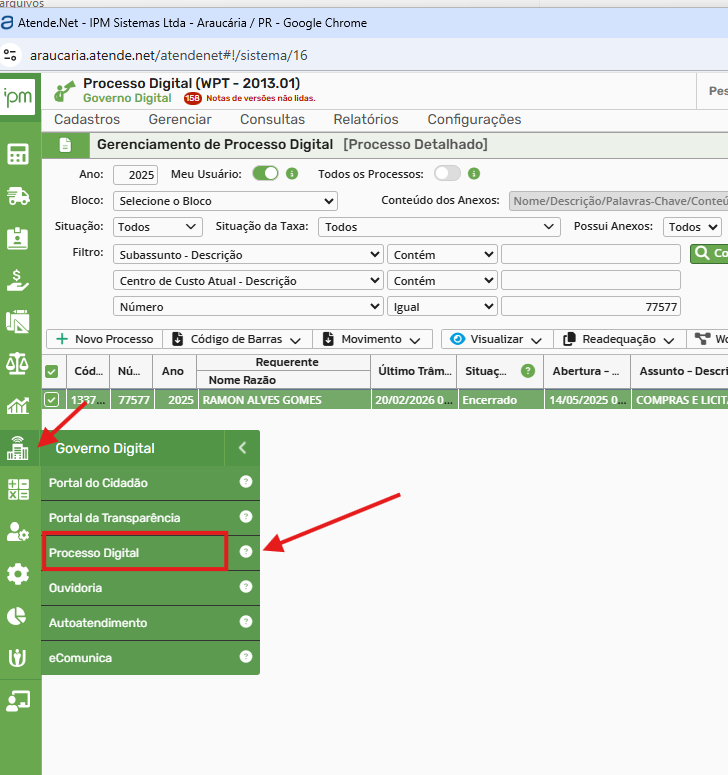728x775 pixels.
Task: Click the Novo Processo button
Action: click(104, 339)
